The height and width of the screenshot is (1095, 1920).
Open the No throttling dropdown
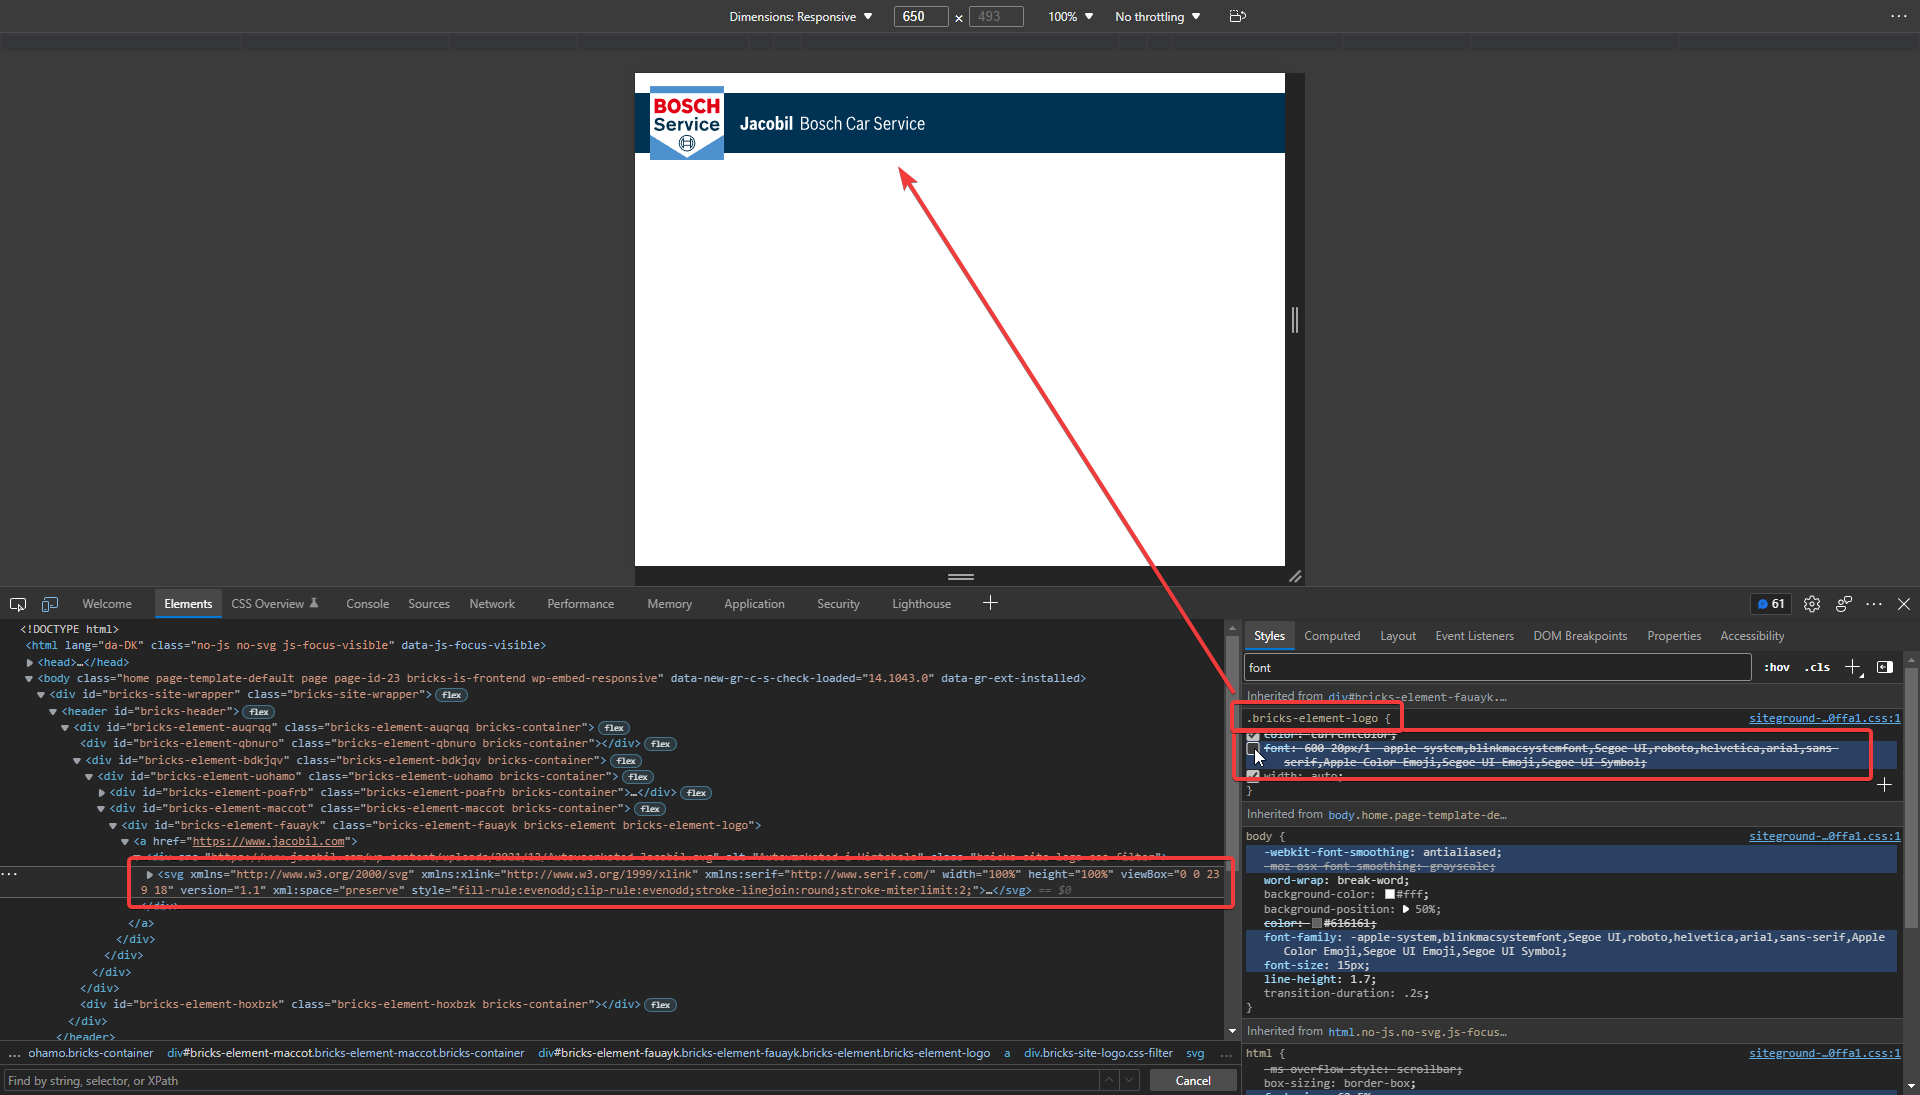click(x=1157, y=16)
